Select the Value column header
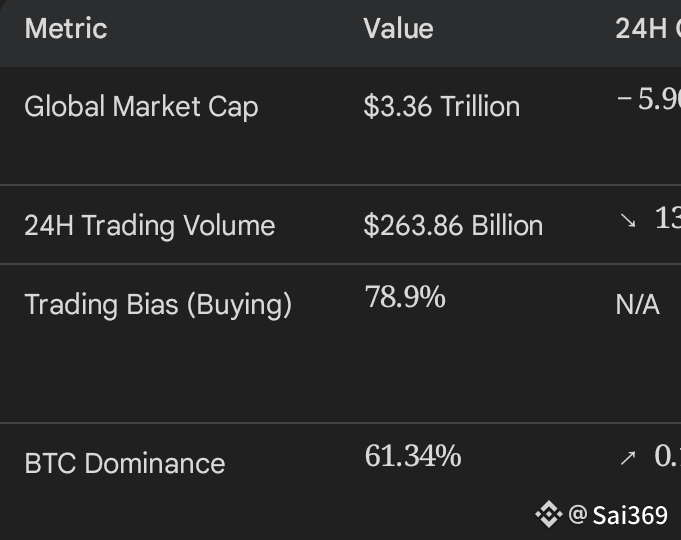681x540 pixels. 398,28
